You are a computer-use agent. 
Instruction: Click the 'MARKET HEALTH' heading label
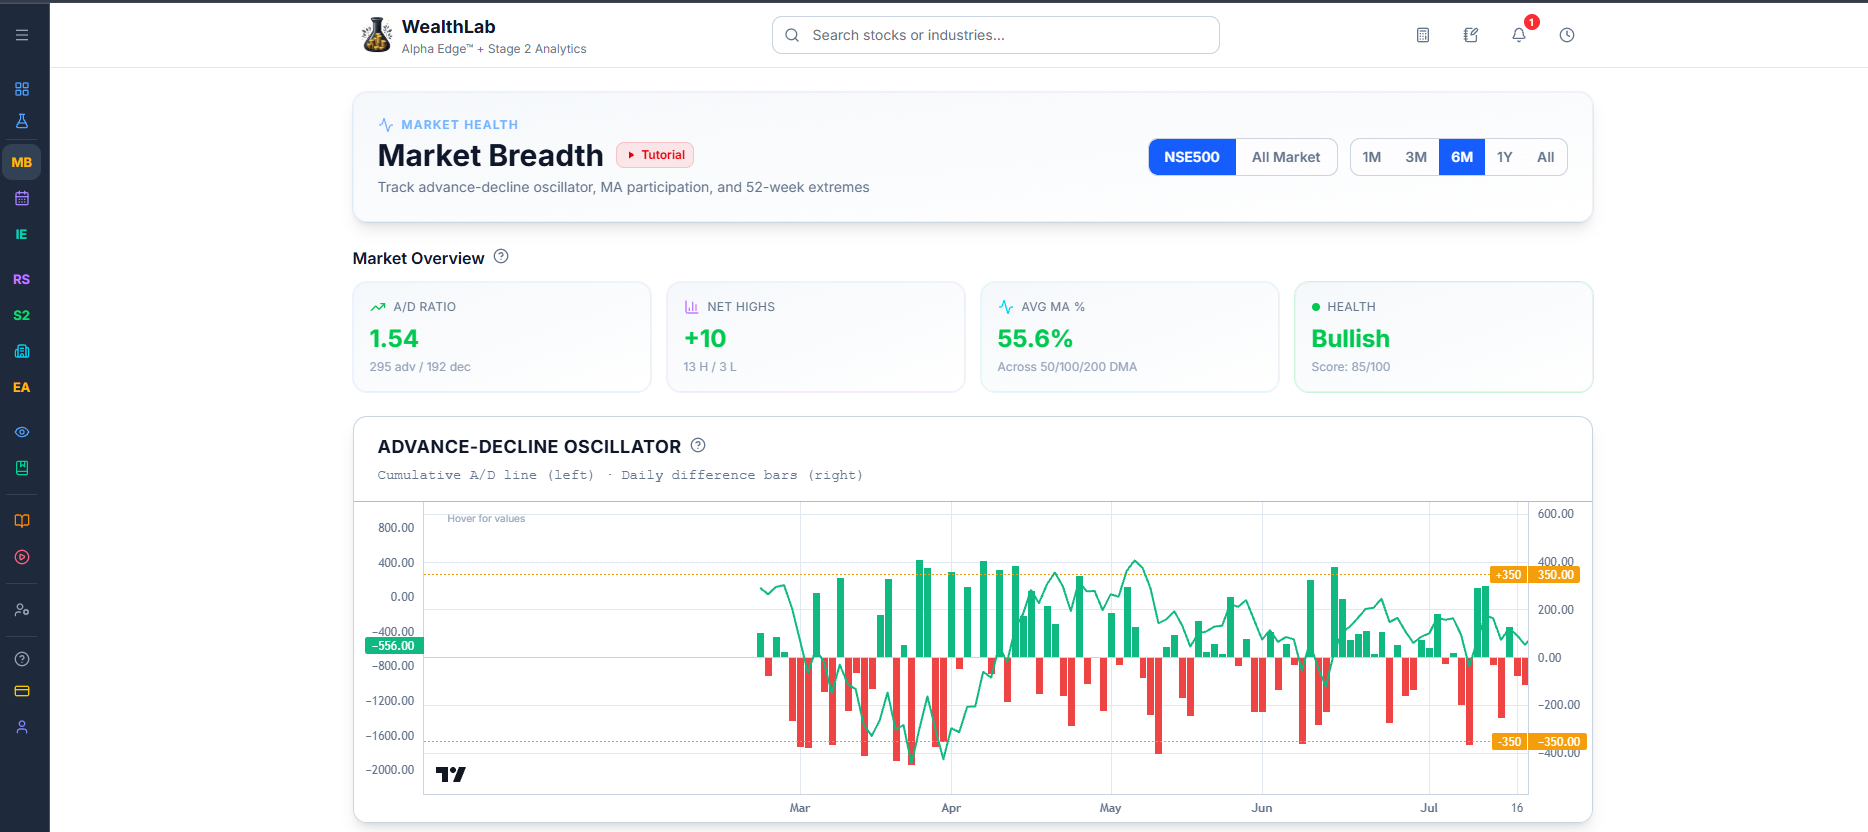click(460, 125)
